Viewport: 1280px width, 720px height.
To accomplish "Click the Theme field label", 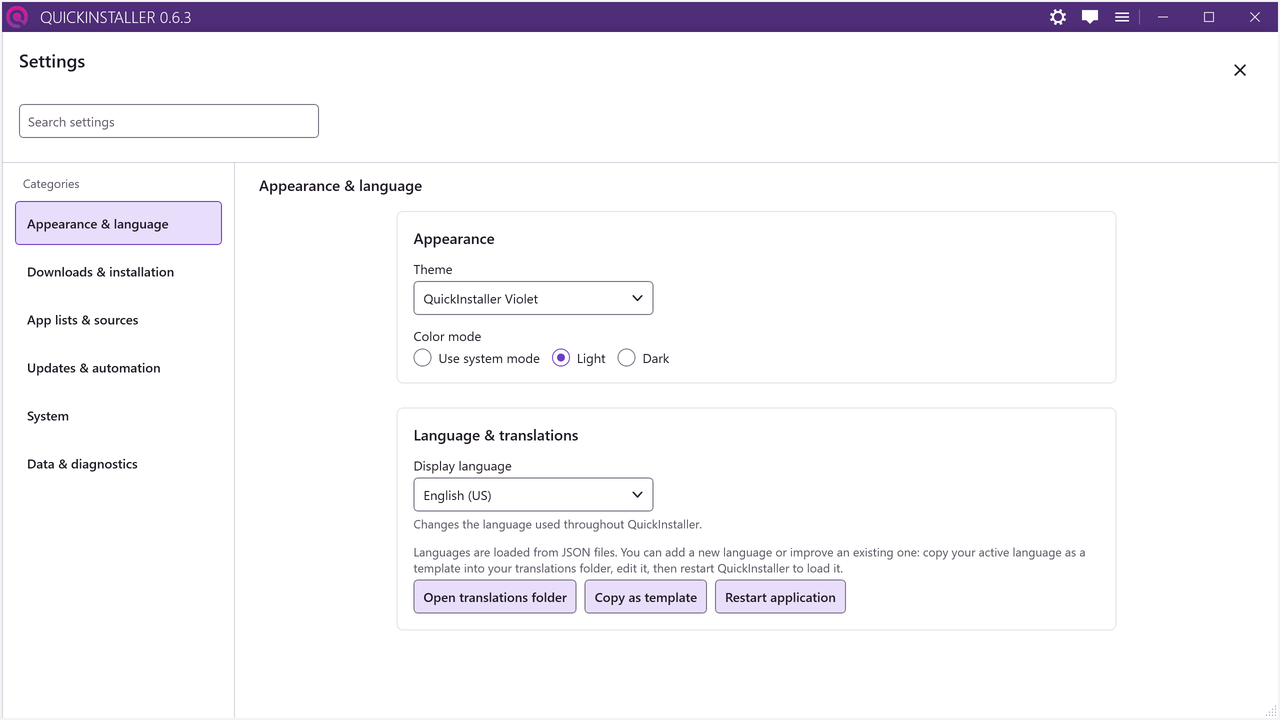I will [433, 269].
